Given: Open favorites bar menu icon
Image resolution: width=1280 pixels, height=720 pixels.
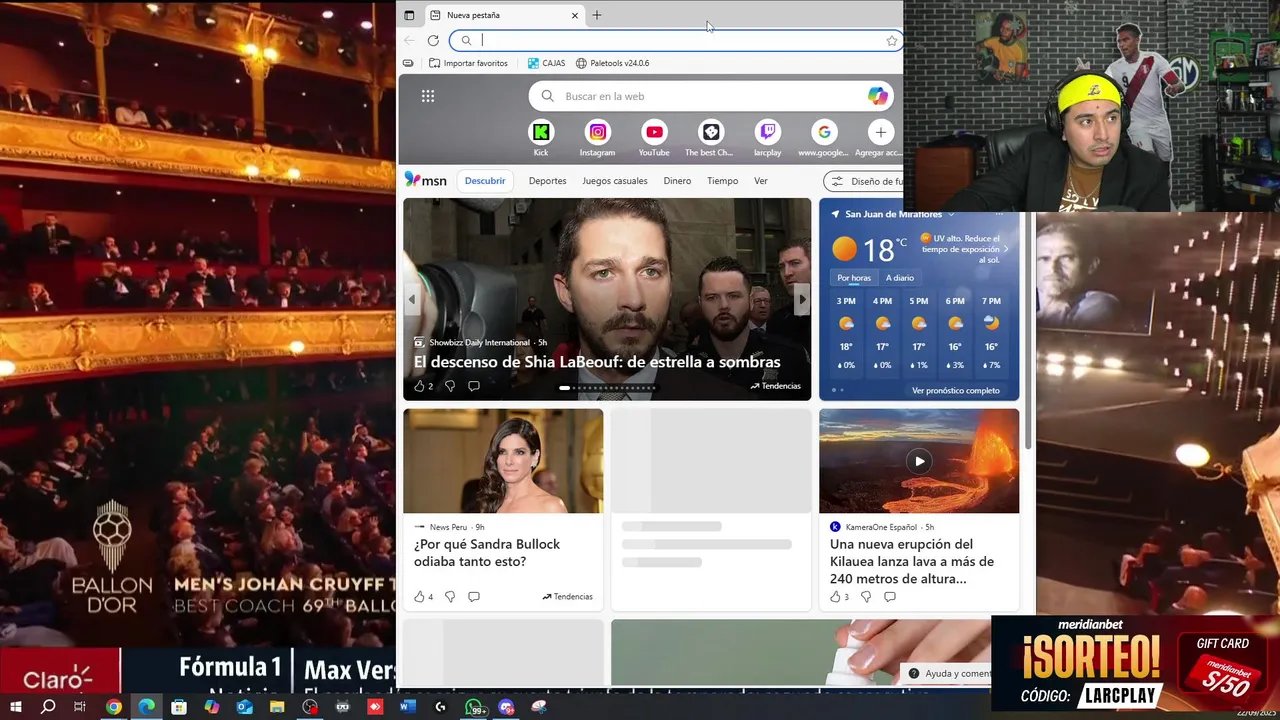Looking at the screenshot, I should (x=408, y=63).
